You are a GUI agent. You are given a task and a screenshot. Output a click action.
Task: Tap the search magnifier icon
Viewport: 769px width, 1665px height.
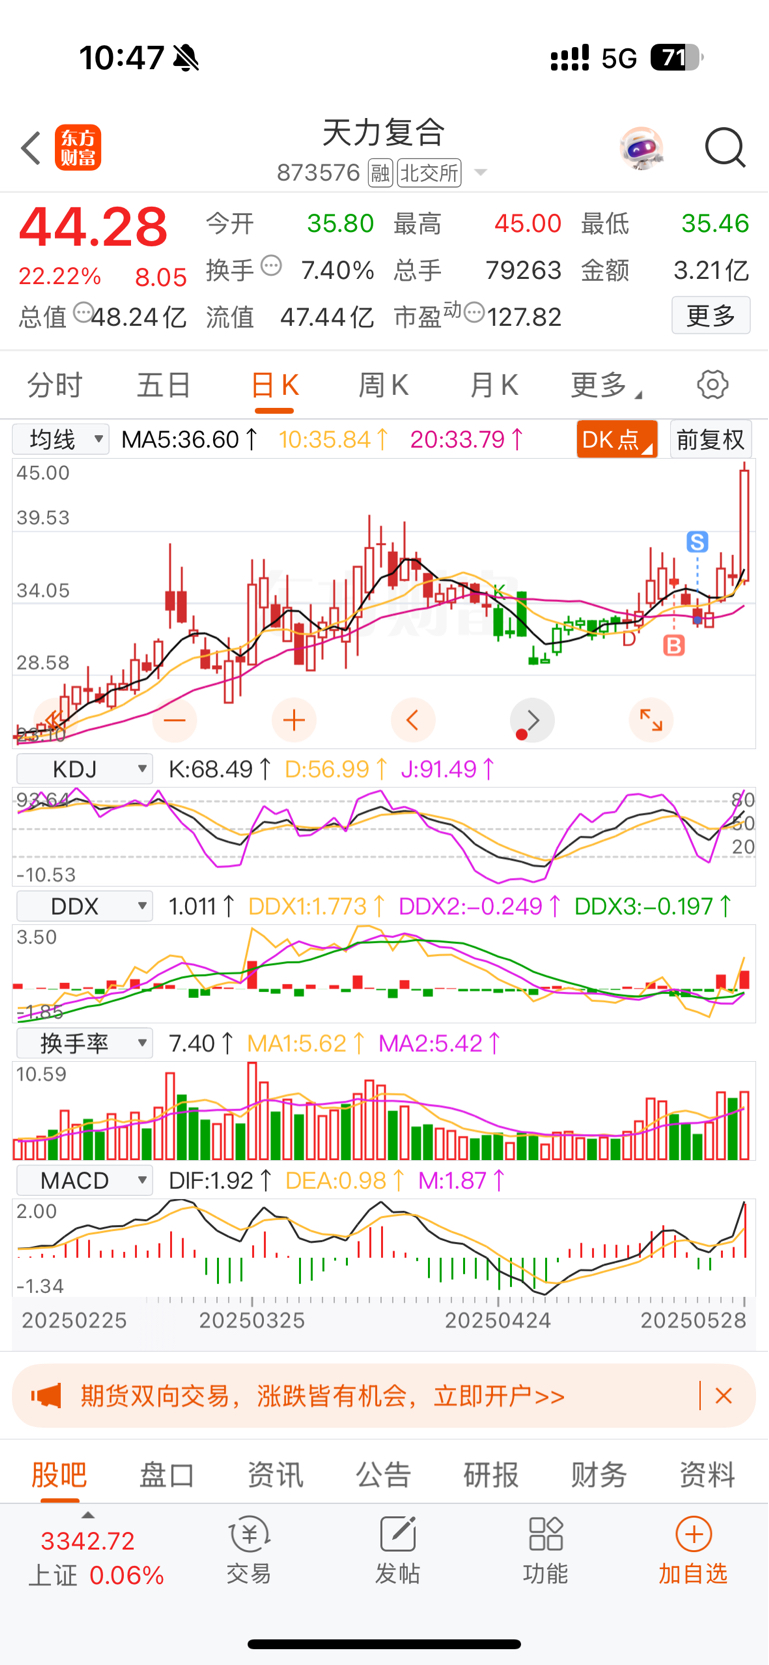tap(725, 148)
